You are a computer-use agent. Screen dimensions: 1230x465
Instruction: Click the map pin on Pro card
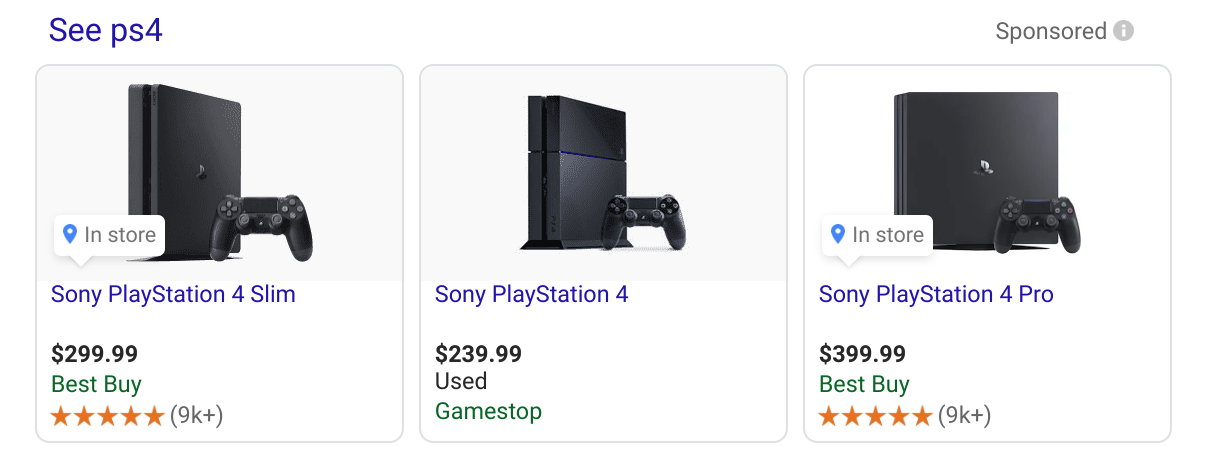(838, 234)
